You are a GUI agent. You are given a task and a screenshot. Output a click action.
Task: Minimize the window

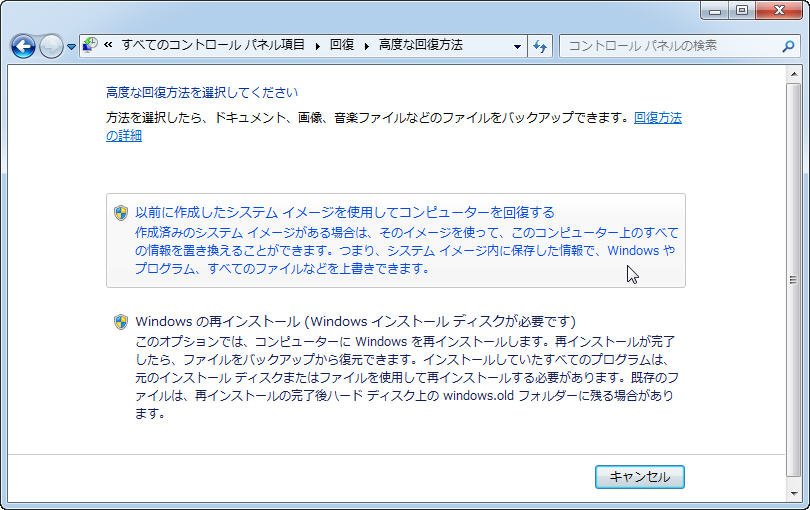[715, 10]
